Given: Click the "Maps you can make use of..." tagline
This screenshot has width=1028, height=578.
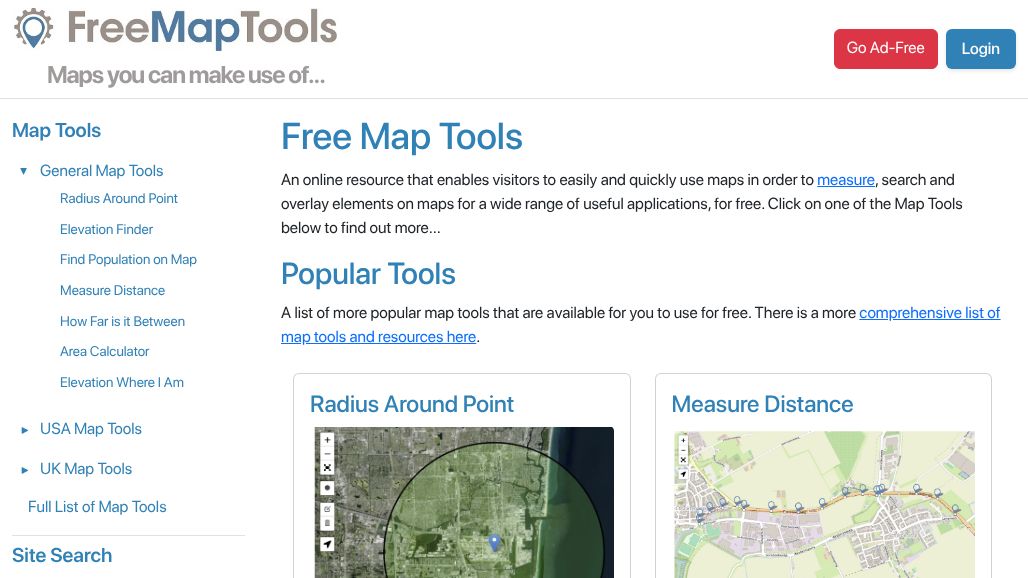Looking at the screenshot, I should (x=186, y=75).
